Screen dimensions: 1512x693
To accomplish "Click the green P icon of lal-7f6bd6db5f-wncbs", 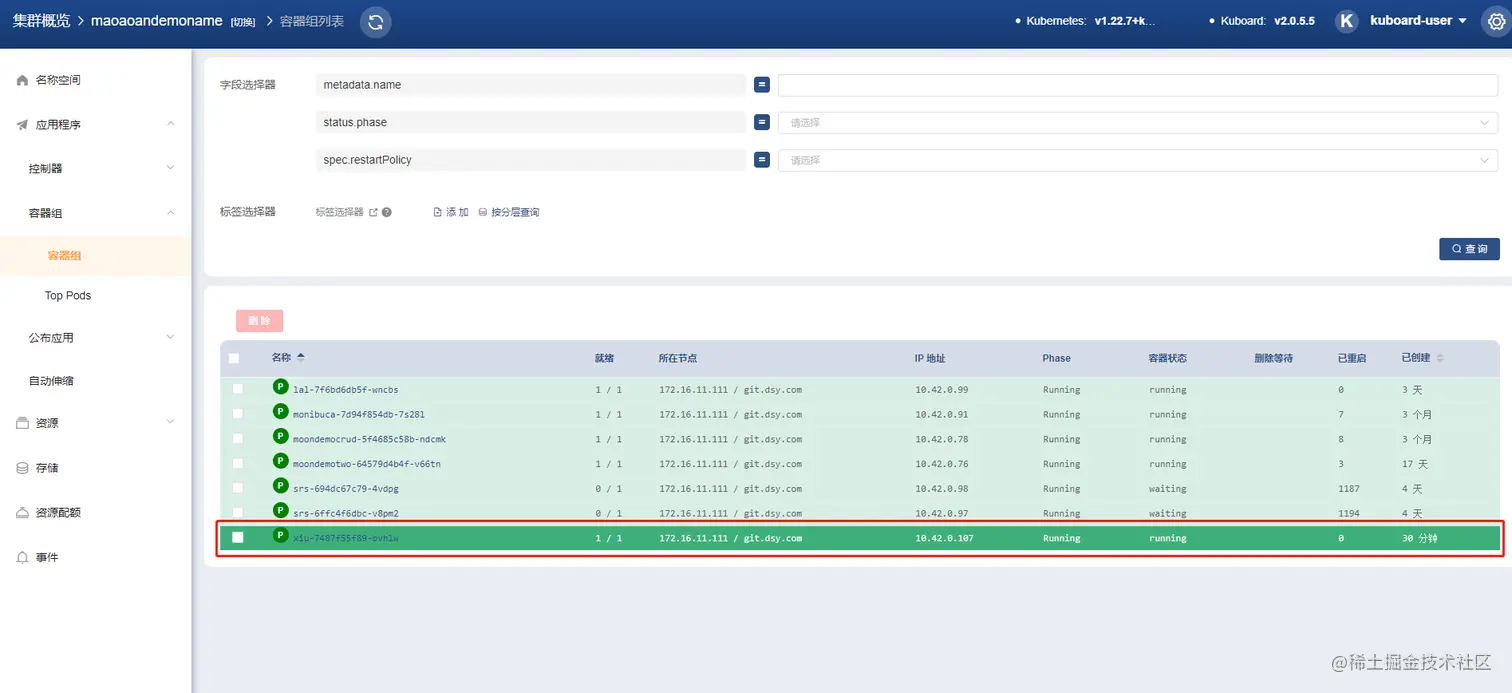I will [281, 387].
